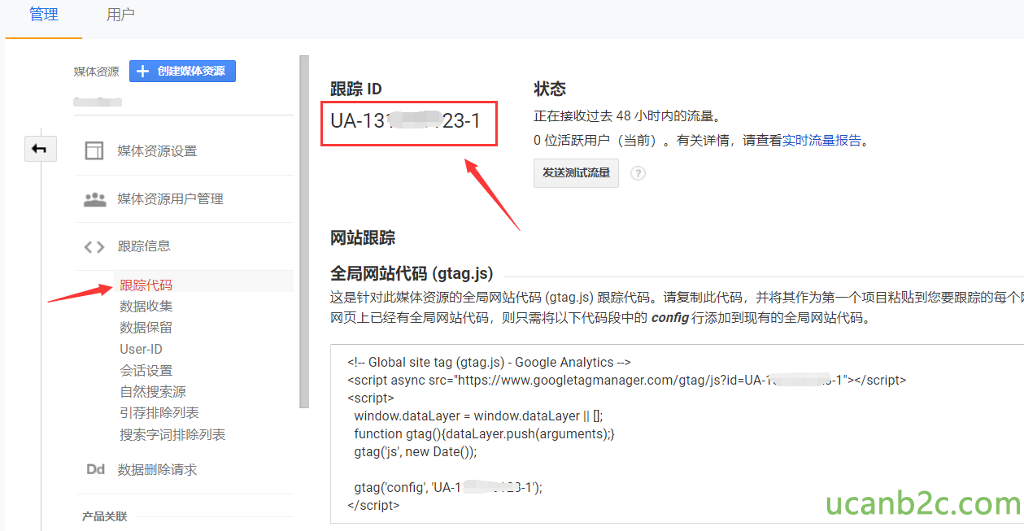Screen dimensions: 1024x531
Task: Select 搜索字词排除列表 submenu item
Action: coord(172,435)
